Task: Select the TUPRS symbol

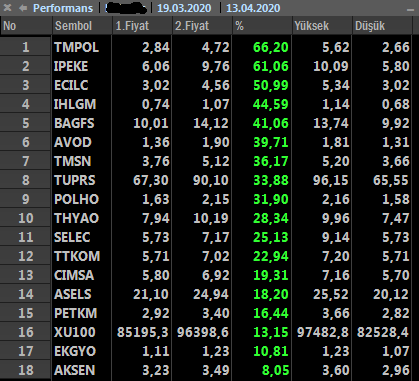Action: point(75,180)
